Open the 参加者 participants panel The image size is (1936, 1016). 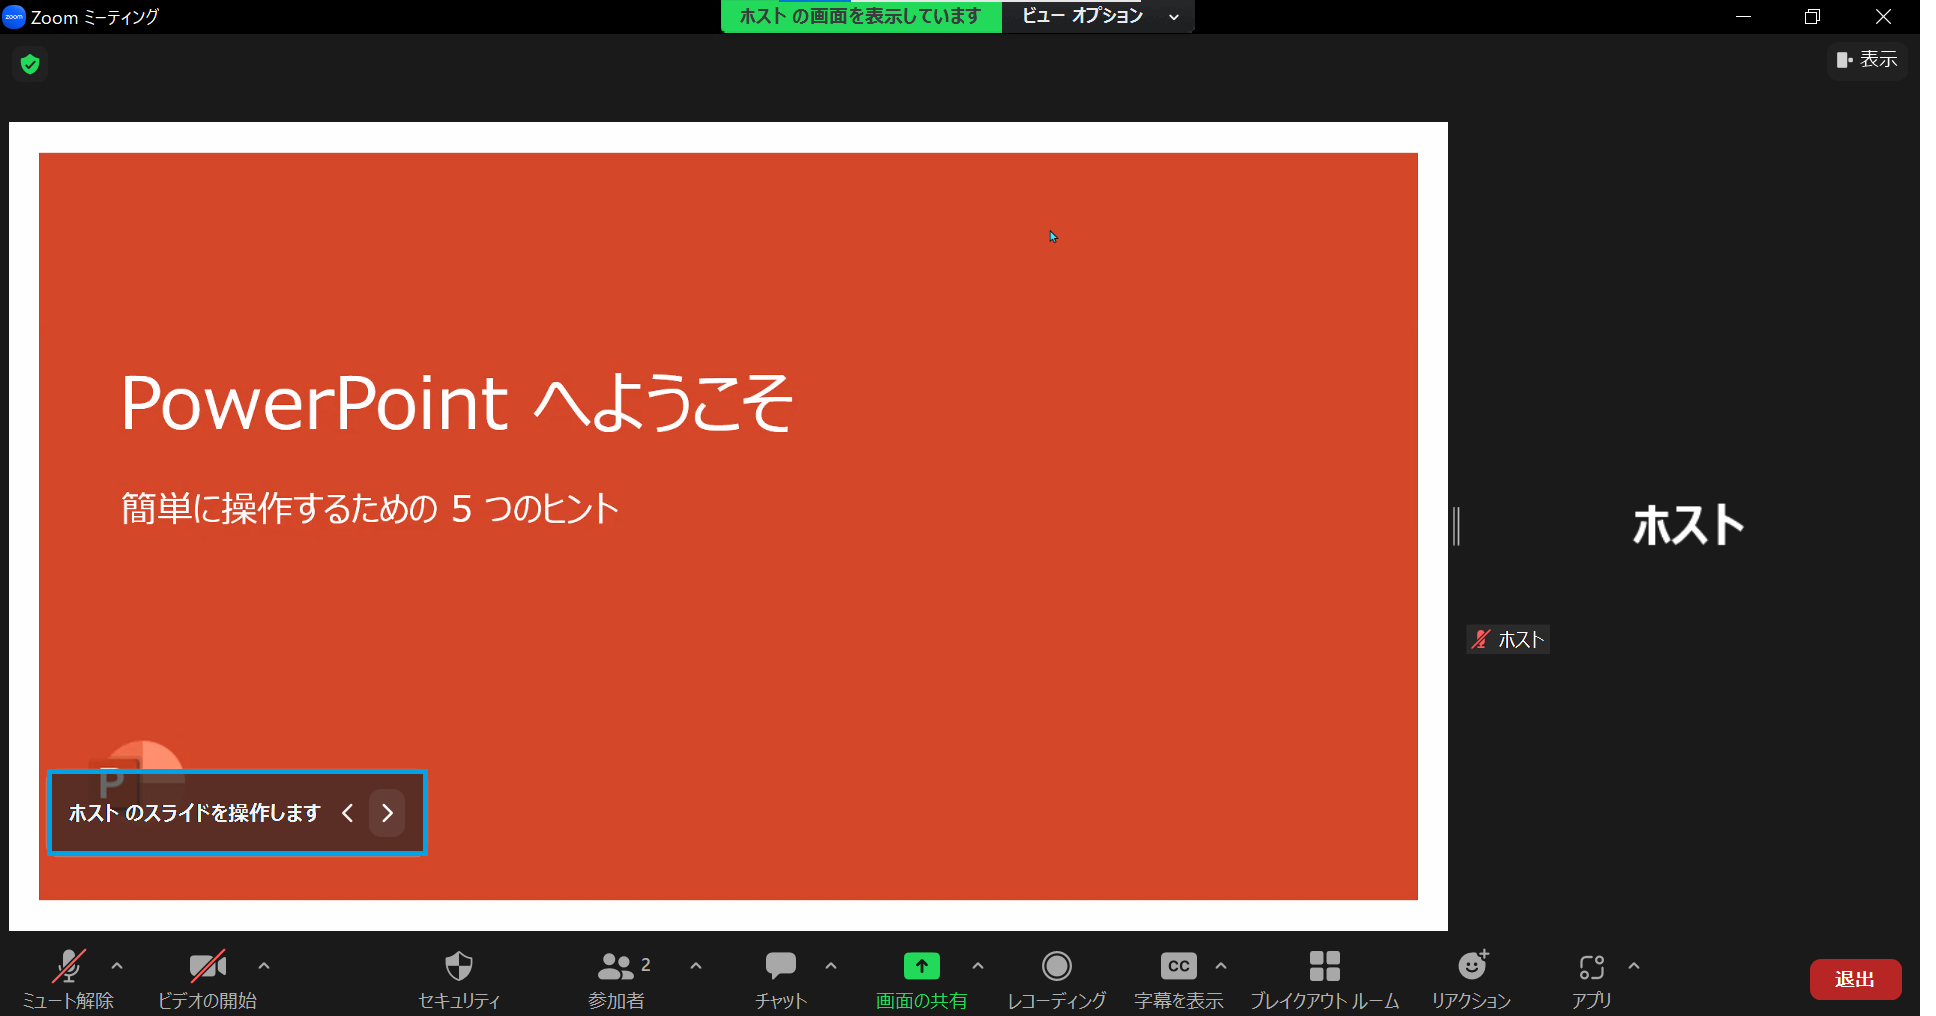(616, 967)
